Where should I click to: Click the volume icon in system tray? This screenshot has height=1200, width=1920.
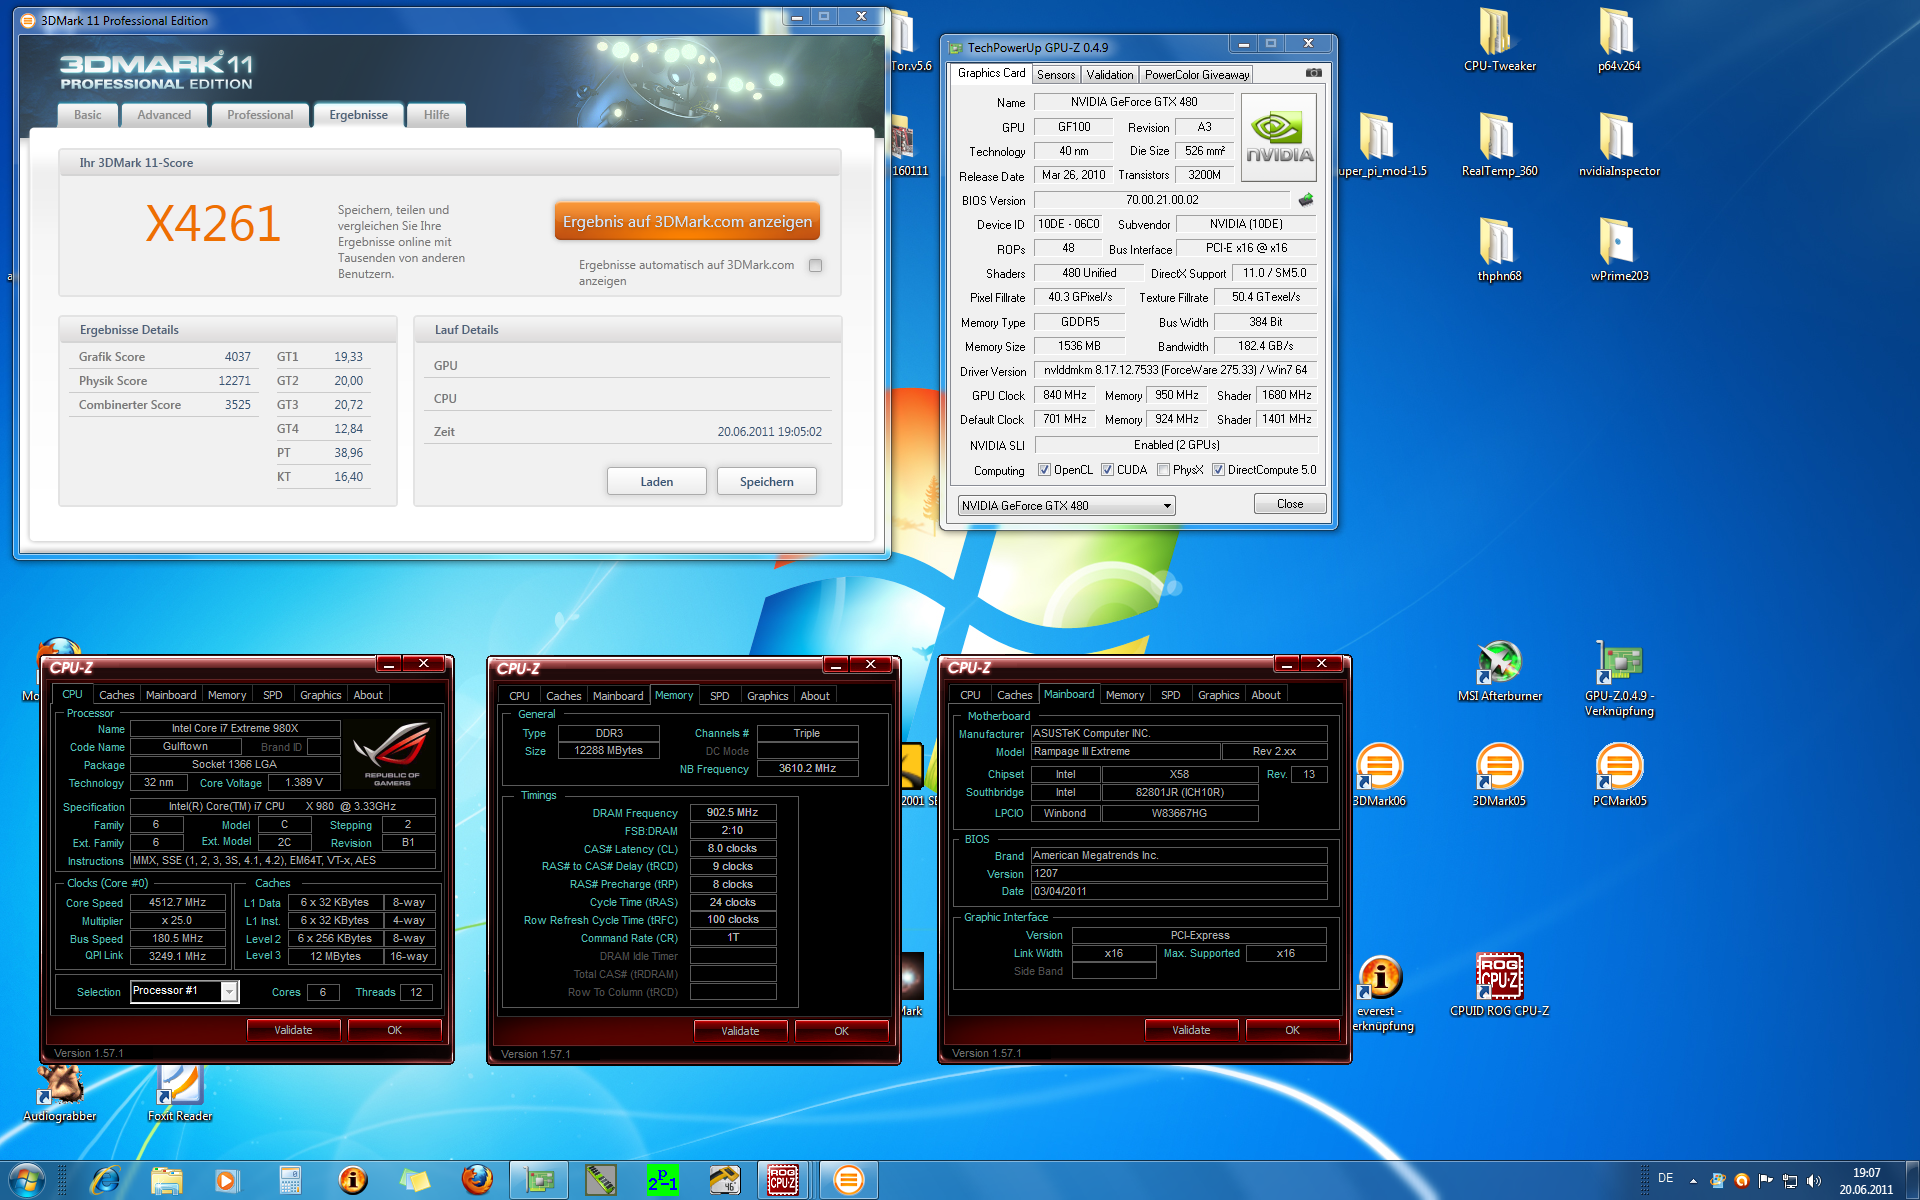click(1814, 1181)
